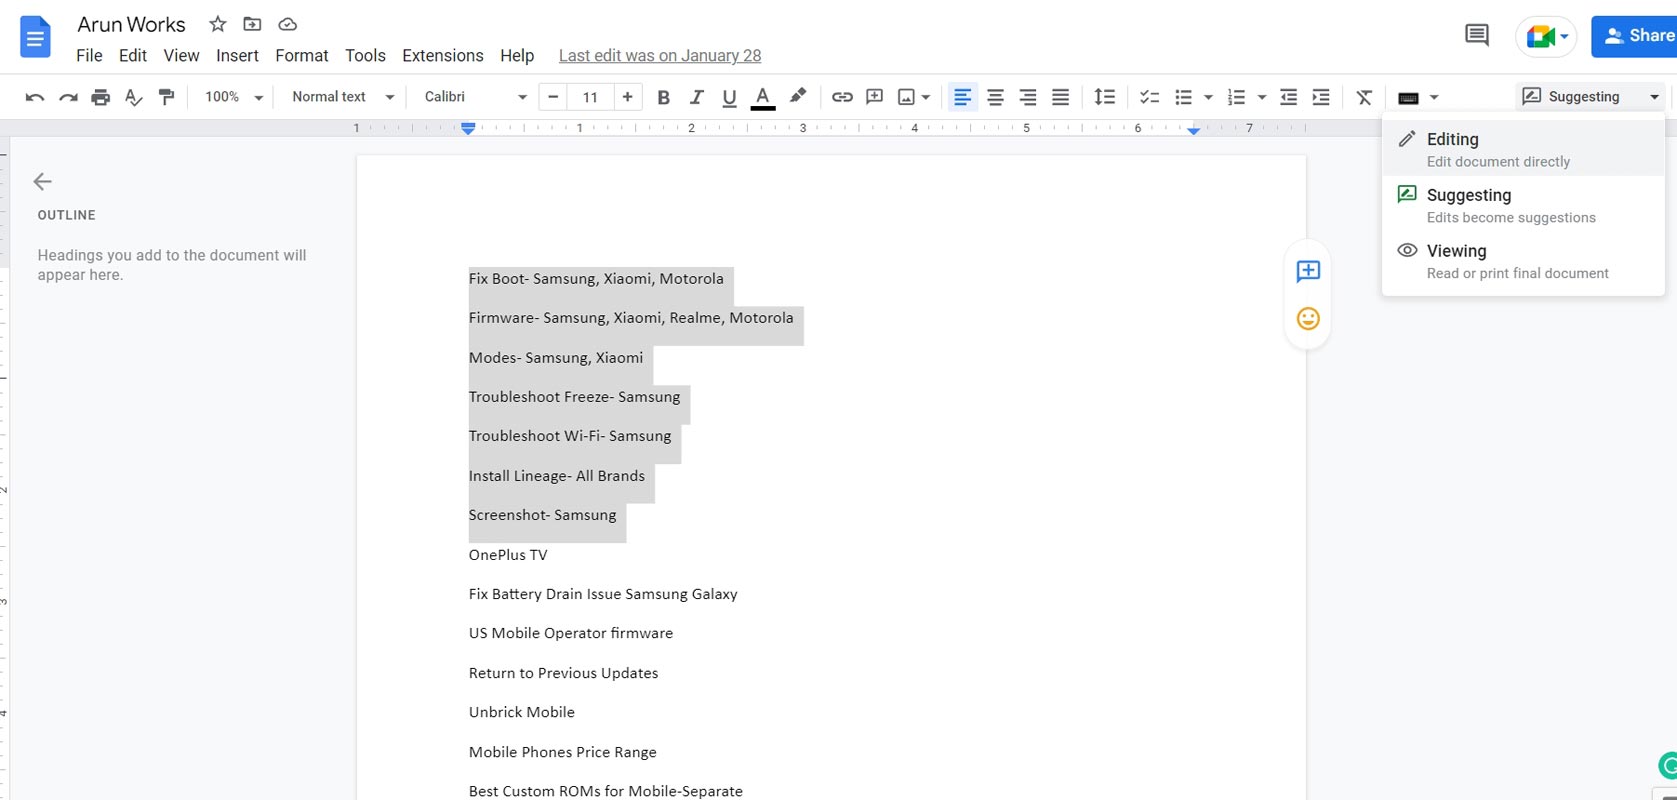
Task: Align text right
Action: (x=1028, y=97)
